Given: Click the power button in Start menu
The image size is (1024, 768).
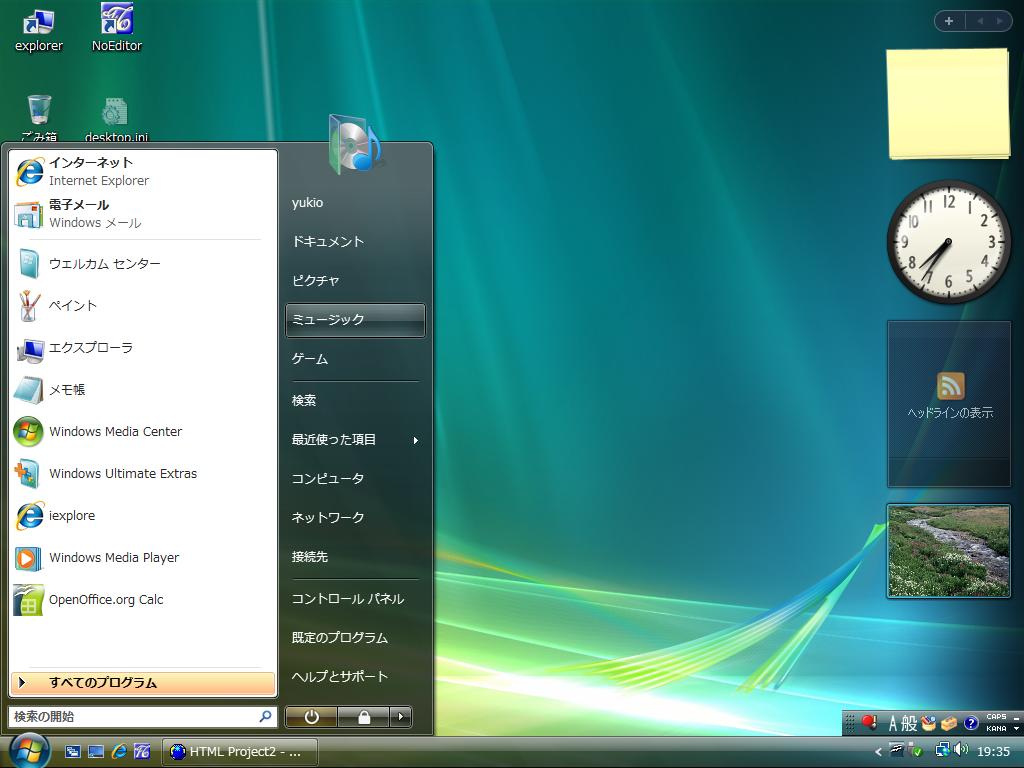Looking at the screenshot, I should (x=311, y=717).
